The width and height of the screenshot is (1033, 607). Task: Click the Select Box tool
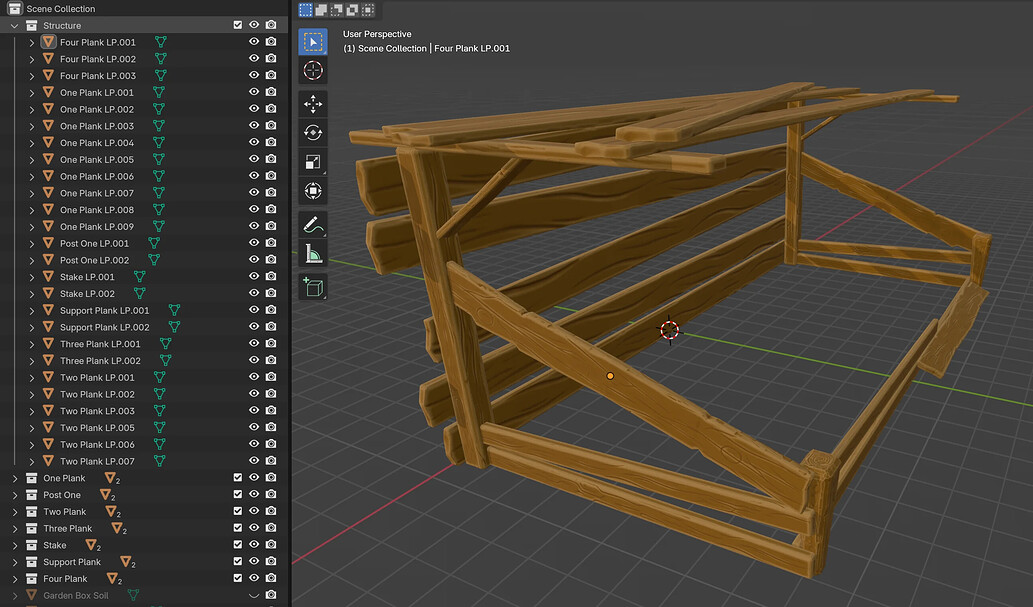[x=313, y=42]
